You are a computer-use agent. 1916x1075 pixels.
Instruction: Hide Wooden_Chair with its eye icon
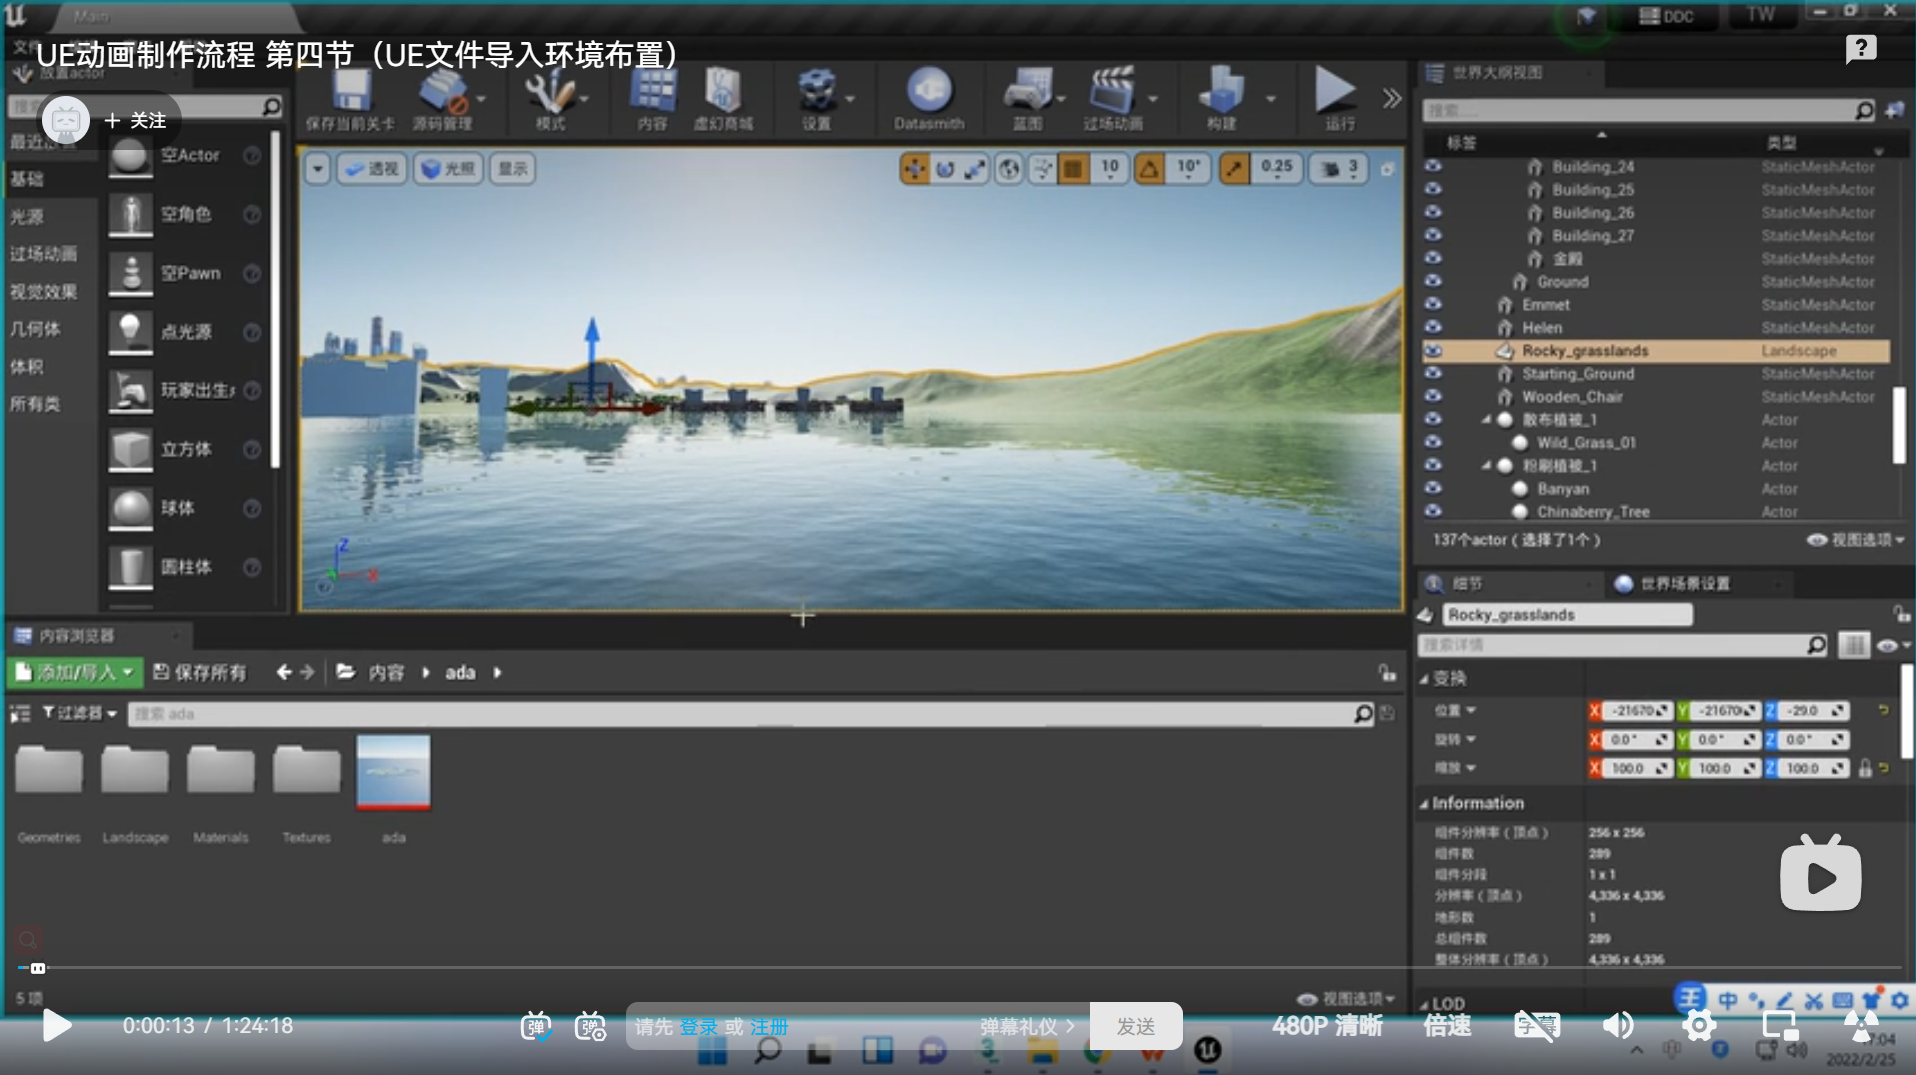point(1433,396)
